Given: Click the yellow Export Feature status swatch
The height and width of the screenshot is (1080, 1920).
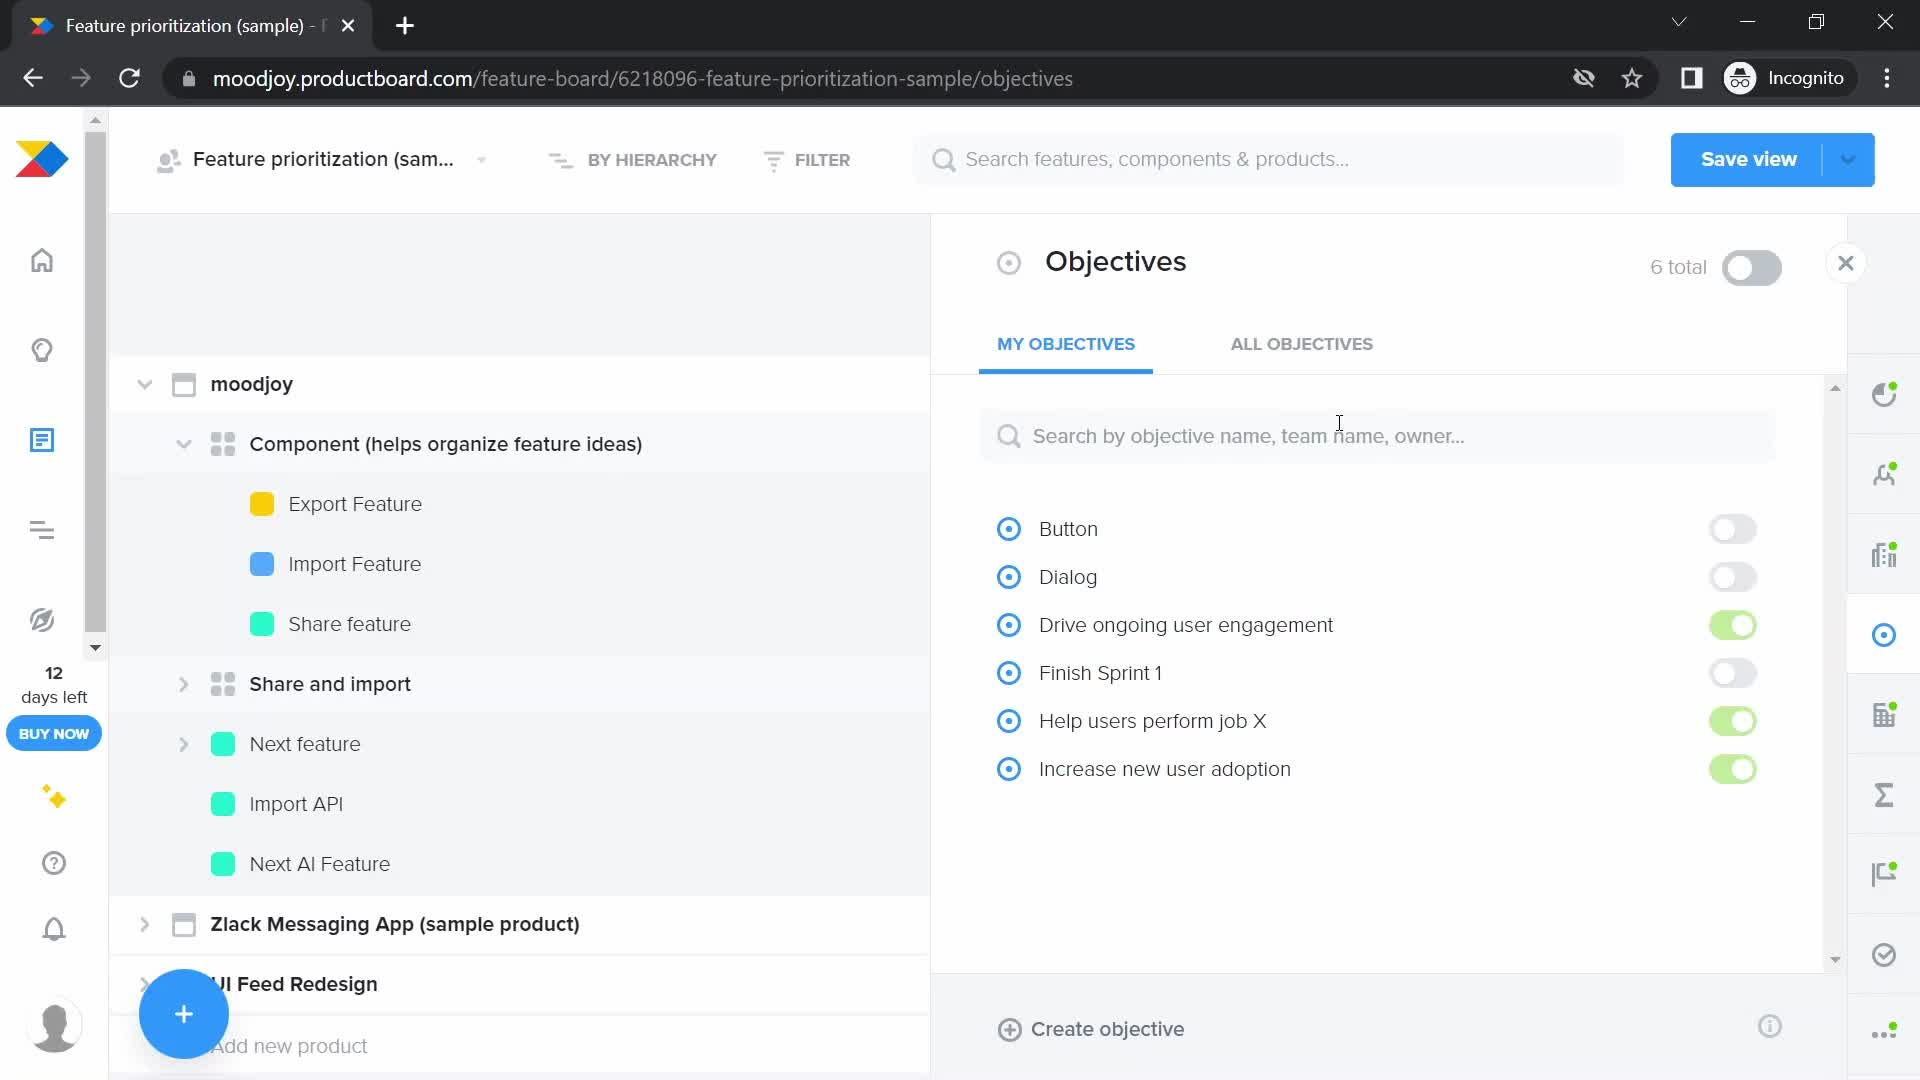Looking at the screenshot, I should coord(262,504).
